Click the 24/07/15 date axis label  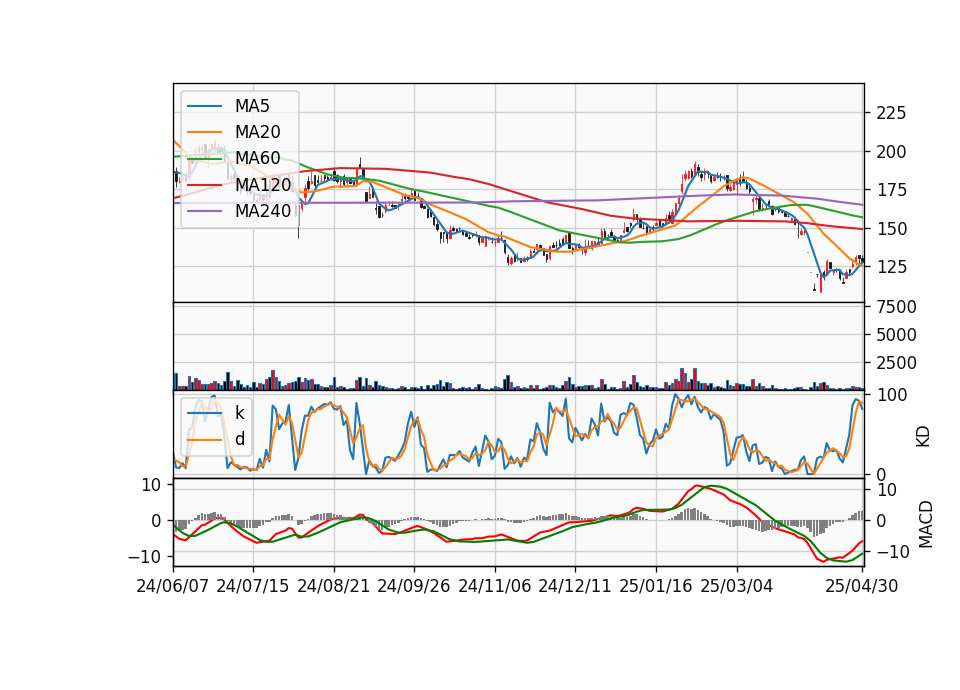pyautogui.click(x=252, y=586)
